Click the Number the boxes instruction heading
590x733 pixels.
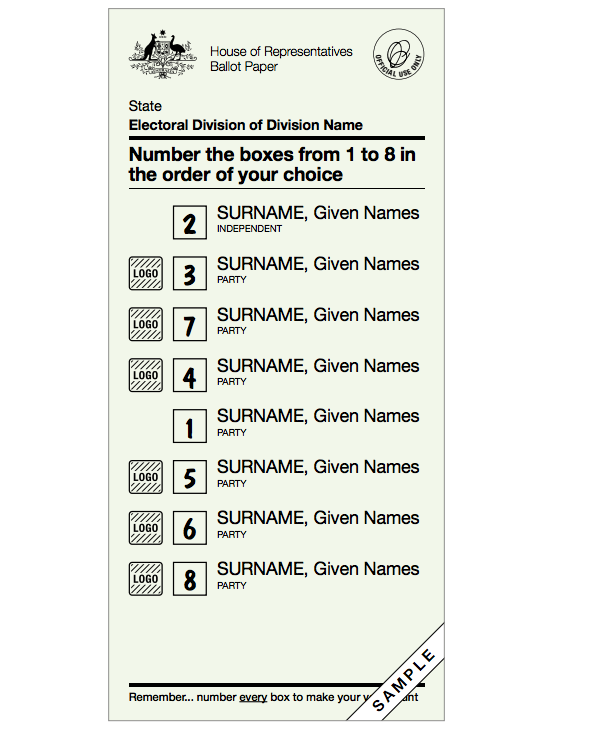point(272,165)
